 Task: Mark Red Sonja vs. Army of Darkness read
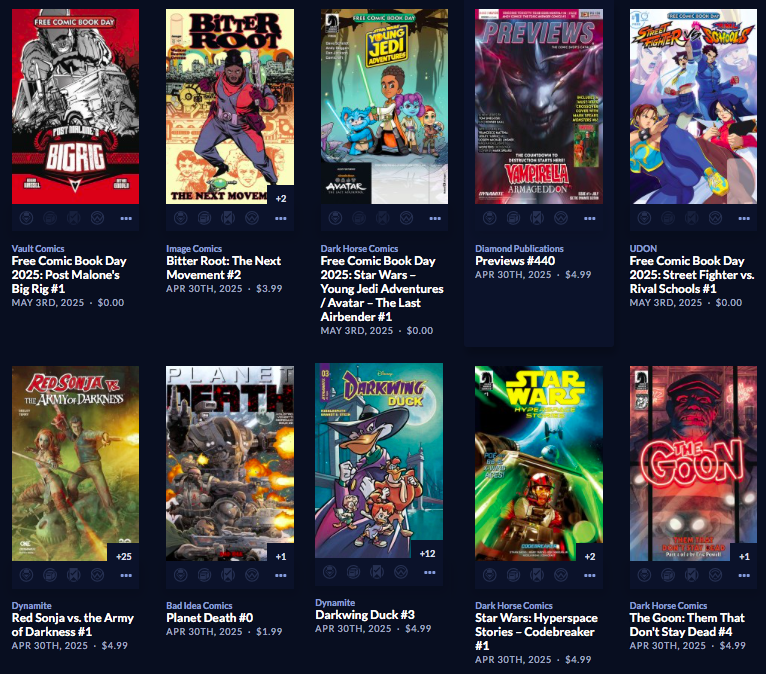[74, 575]
